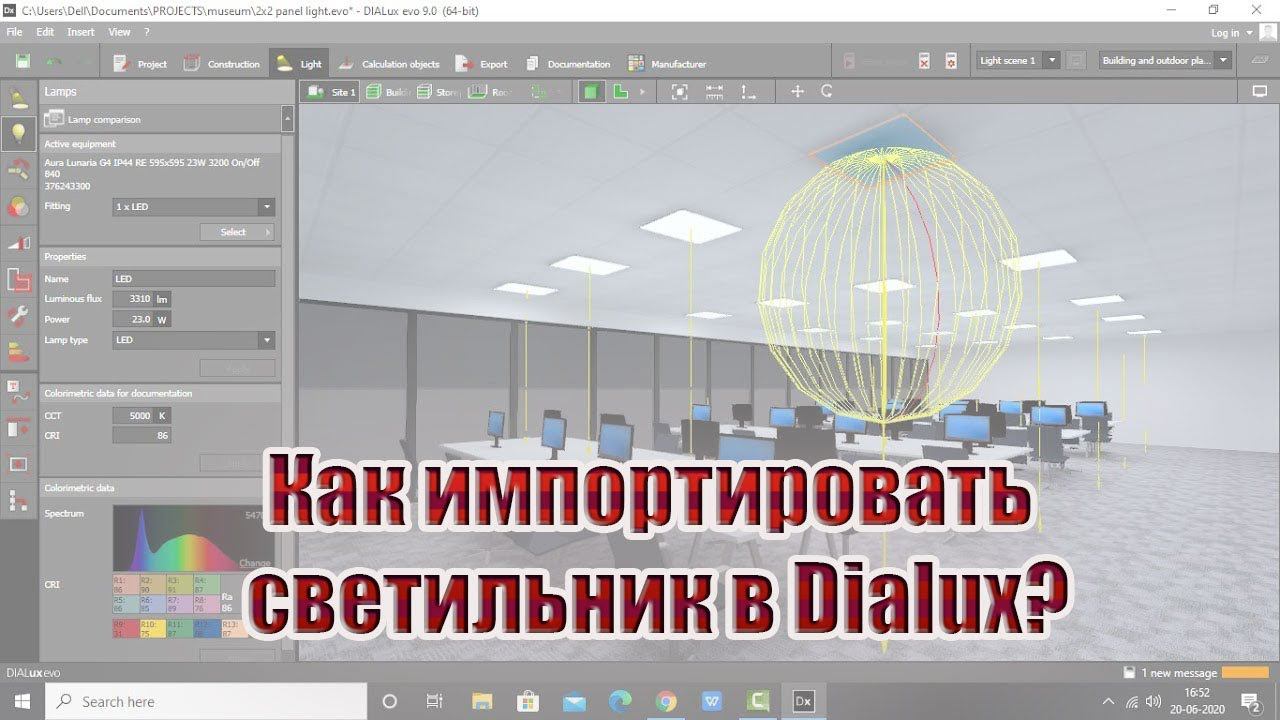Open the screenshot view tool

(19, 464)
